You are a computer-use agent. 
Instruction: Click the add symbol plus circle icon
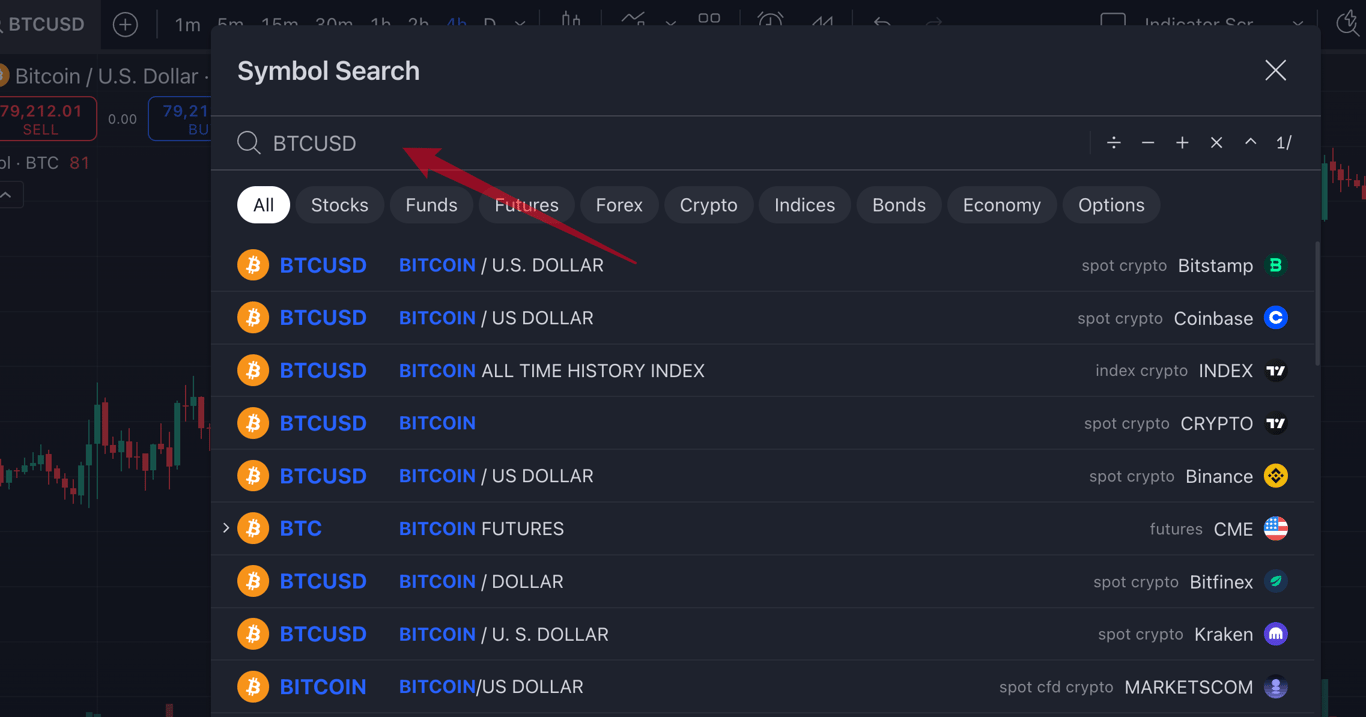125,24
